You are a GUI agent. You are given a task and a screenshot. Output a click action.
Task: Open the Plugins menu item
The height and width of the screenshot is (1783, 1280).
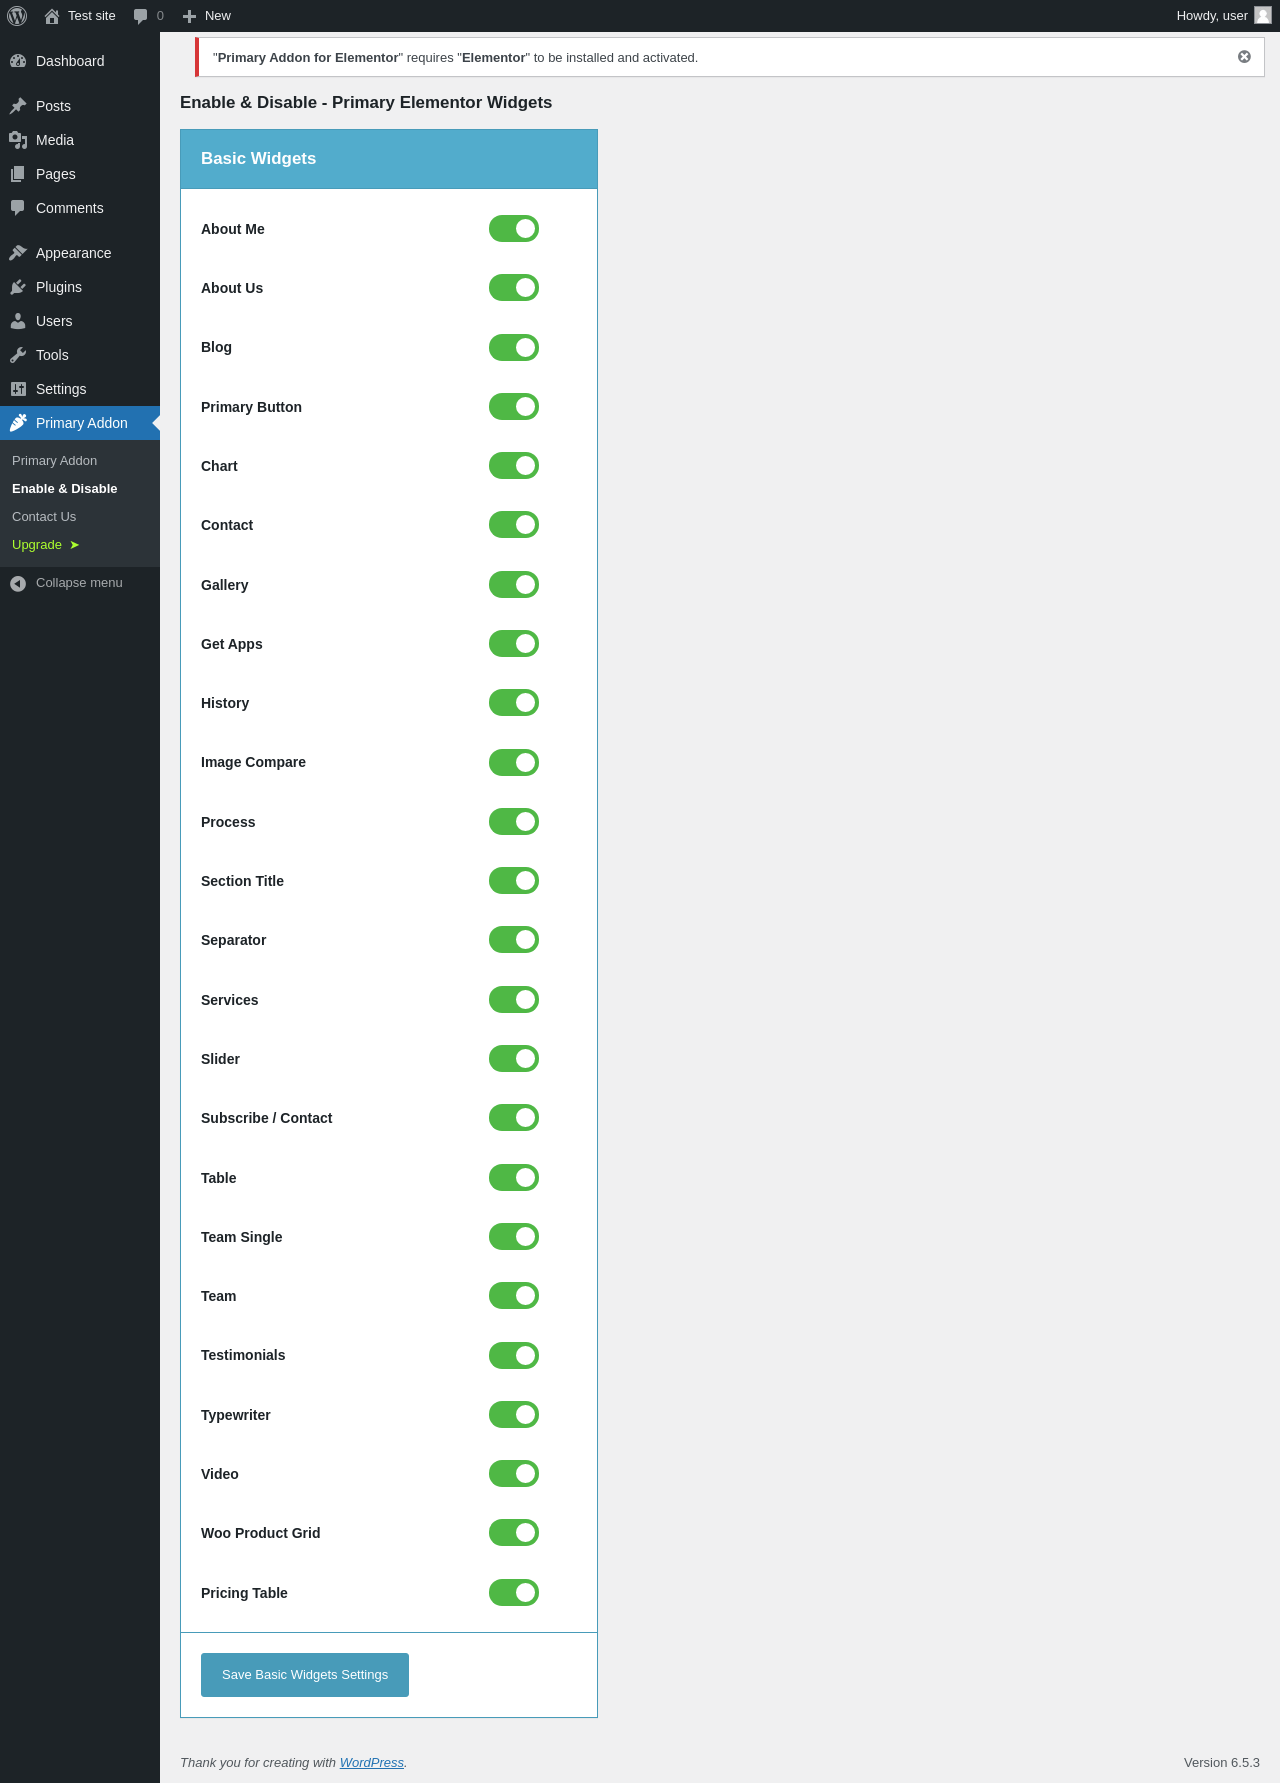coord(80,287)
